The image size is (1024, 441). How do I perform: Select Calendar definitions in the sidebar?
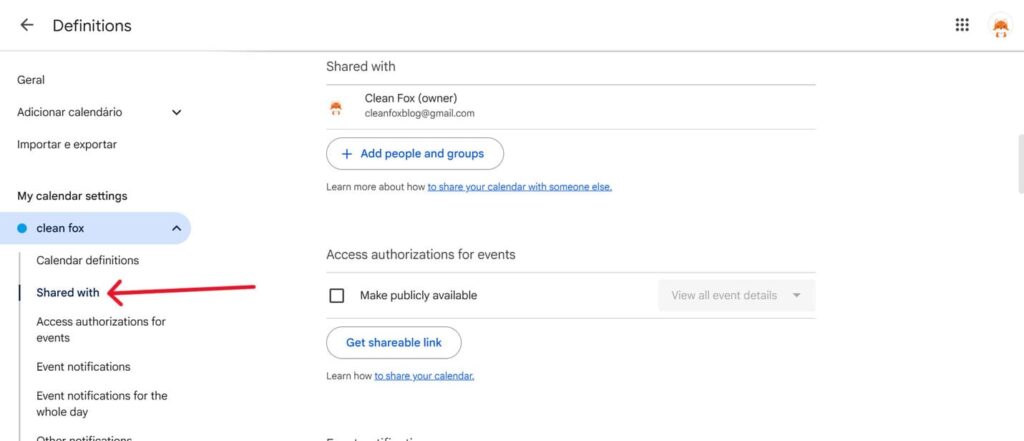pos(88,260)
